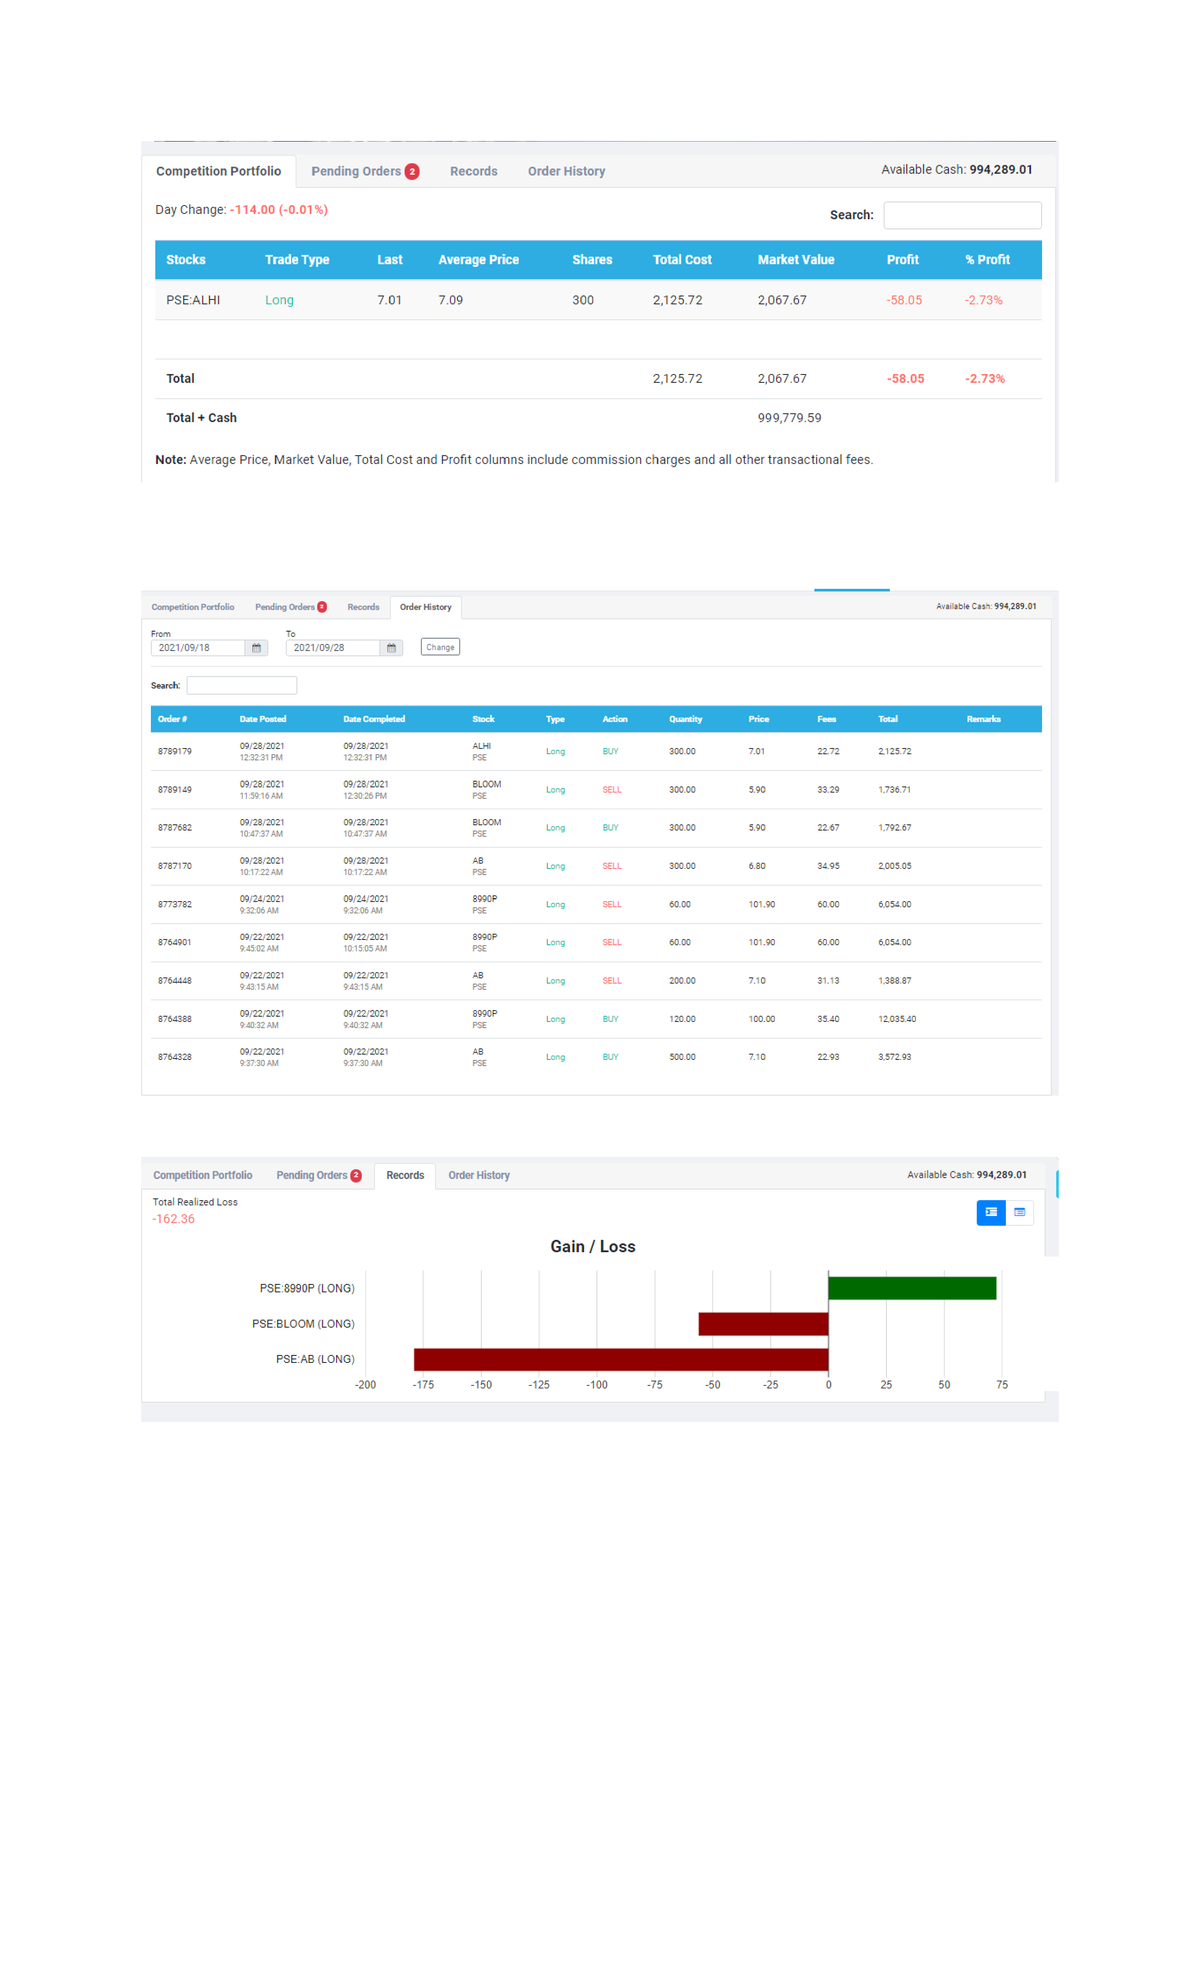Screen dimensions: 1200x1976
Task: Sort portfolio by Stocks column header
Action: pyautogui.click(x=186, y=260)
